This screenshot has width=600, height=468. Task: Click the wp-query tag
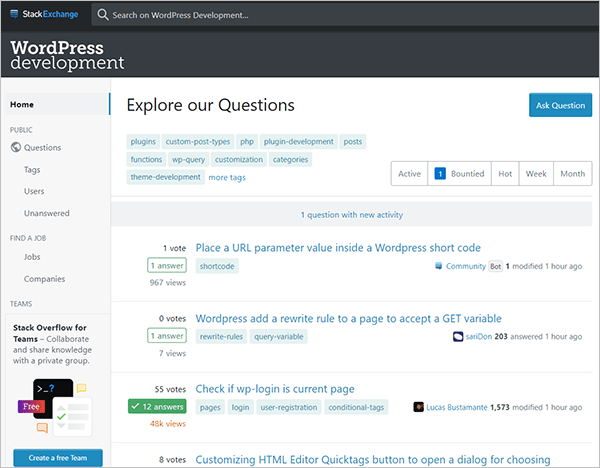188,160
